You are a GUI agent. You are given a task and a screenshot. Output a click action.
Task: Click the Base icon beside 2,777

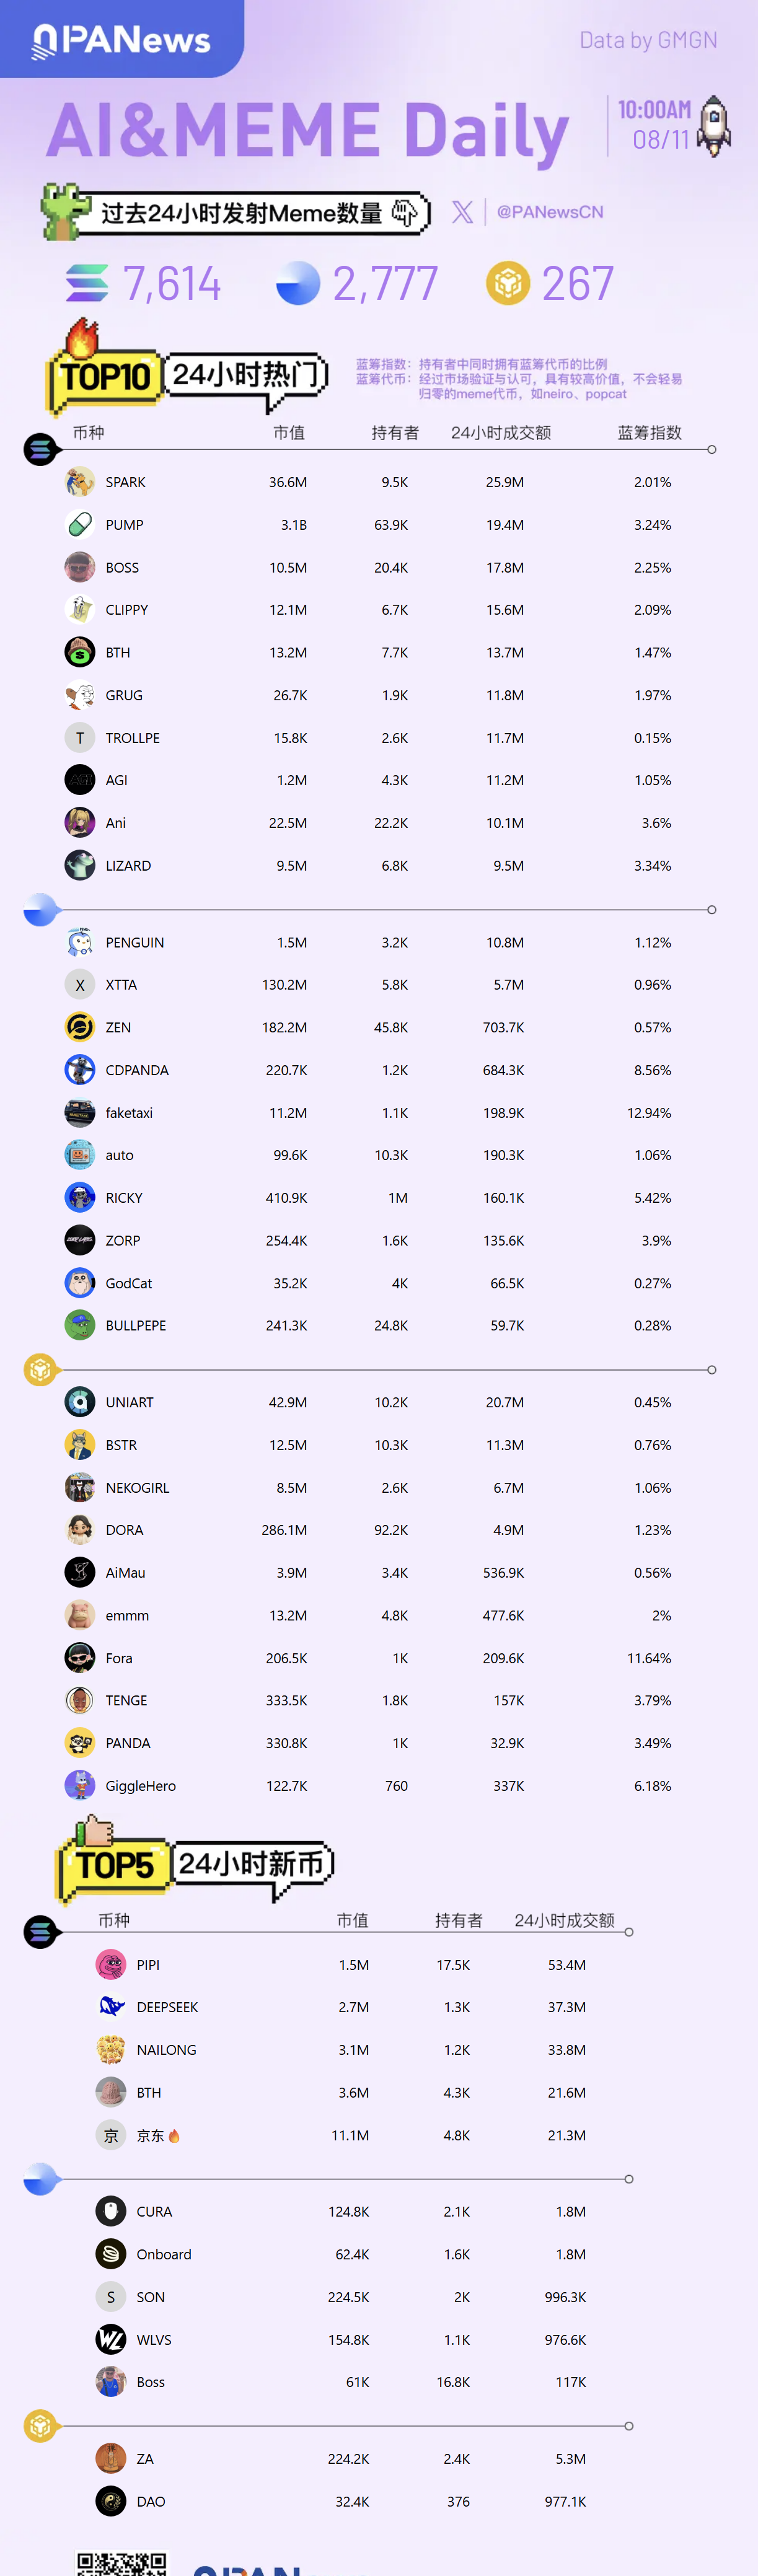[x=298, y=284]
